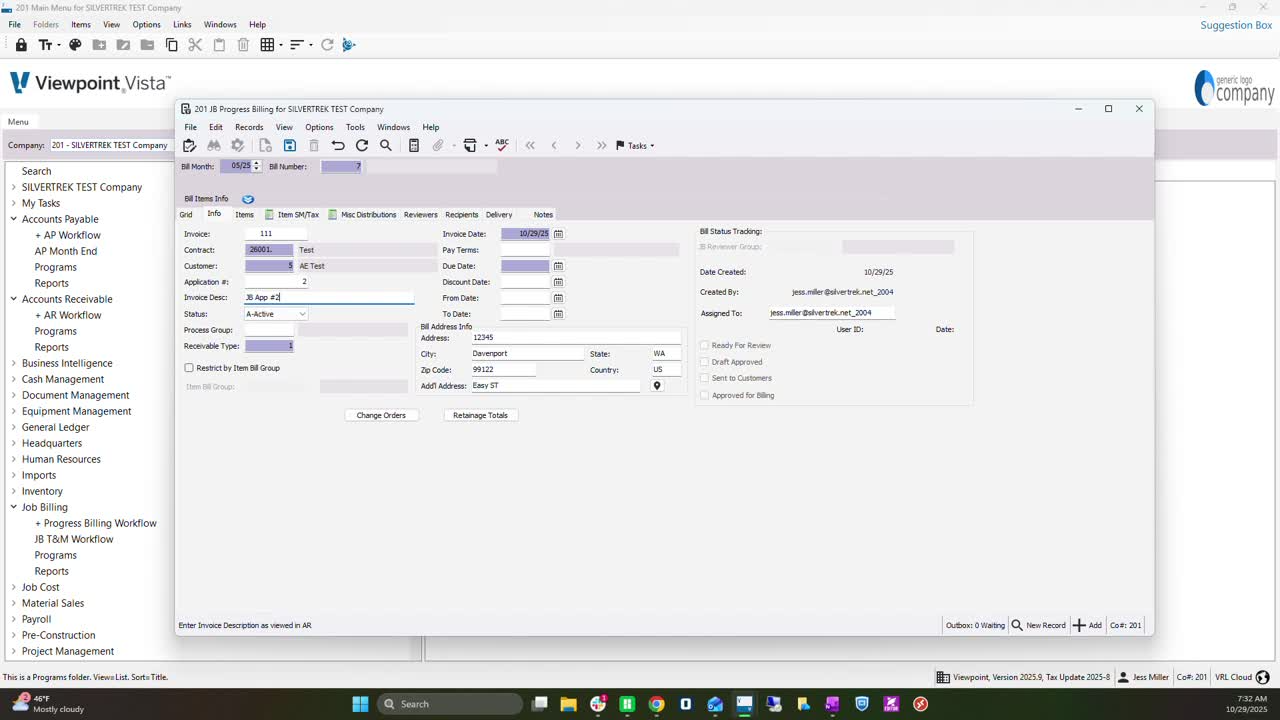Expand the General Ledger tree node
The image size is (1280, 720).
tap(14, 427)
